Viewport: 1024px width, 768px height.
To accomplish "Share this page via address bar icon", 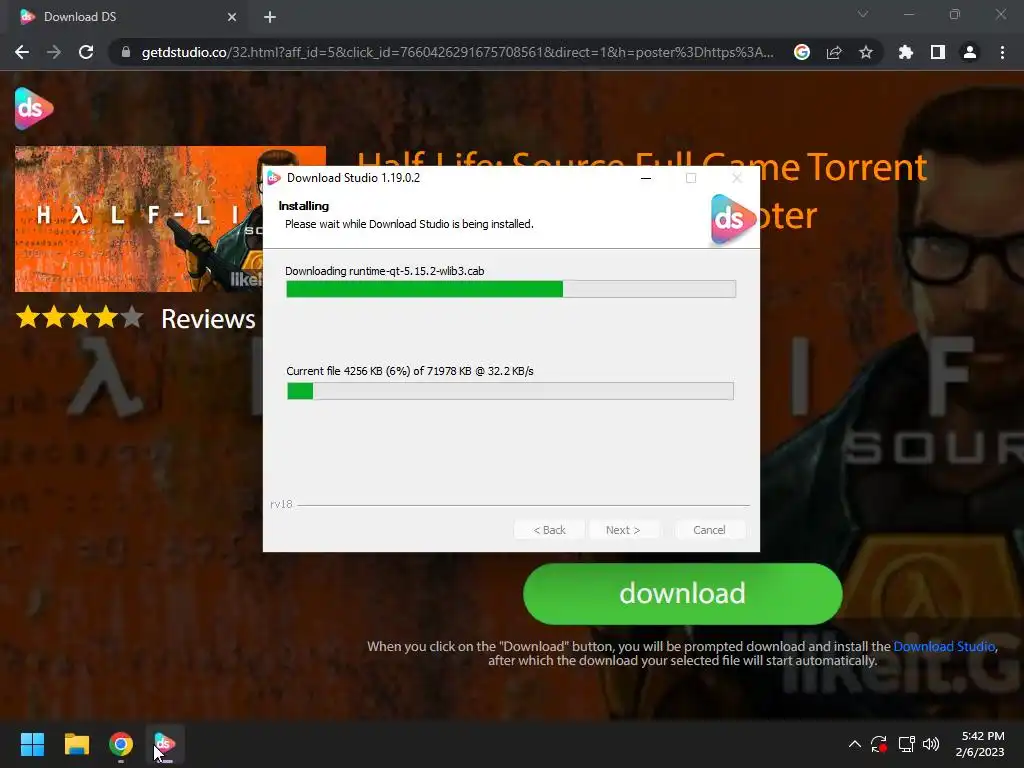I will [x=834, y=52].
